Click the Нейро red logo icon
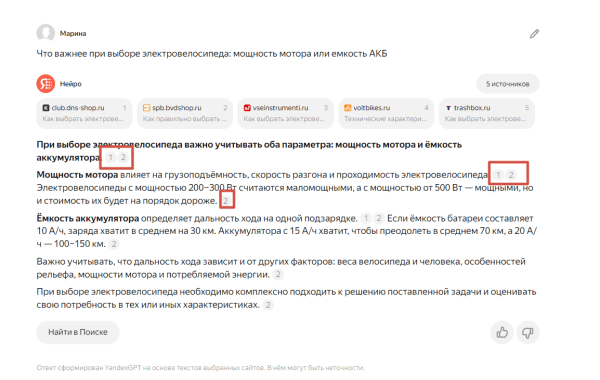Viewport: 600px width, 380px height. tap(46, 83)
